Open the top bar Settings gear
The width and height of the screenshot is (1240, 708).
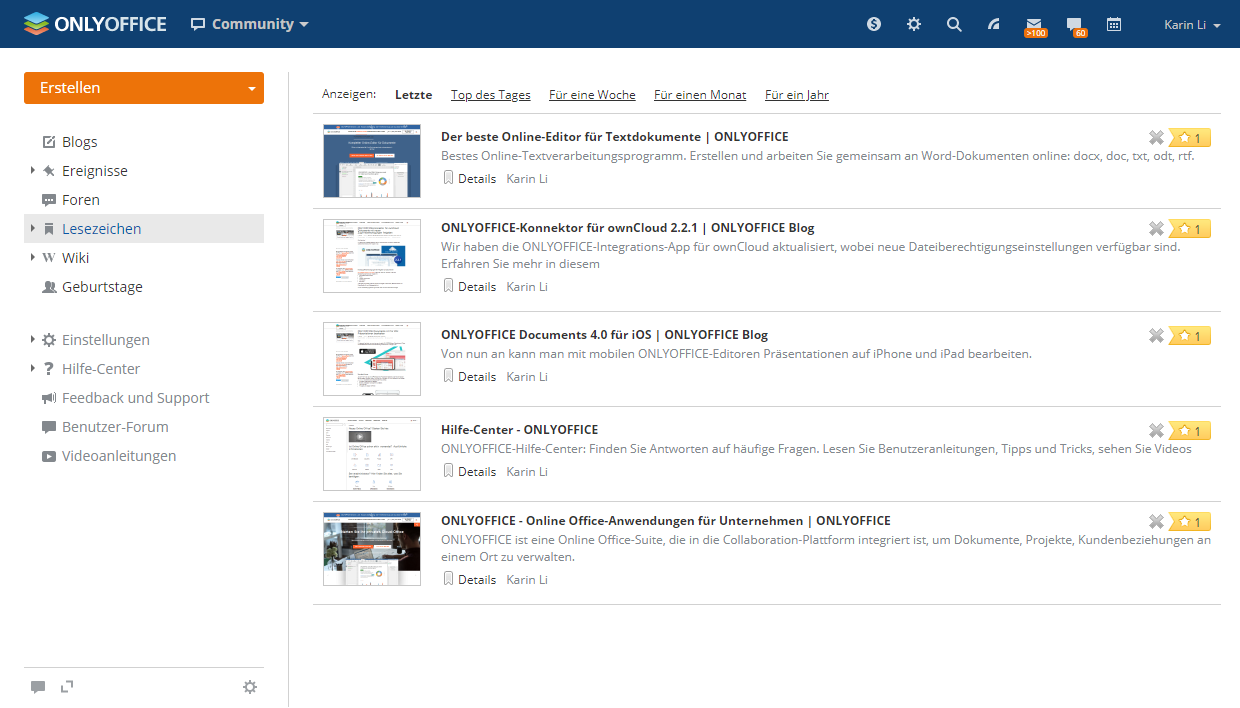click(x=914, y=24)
